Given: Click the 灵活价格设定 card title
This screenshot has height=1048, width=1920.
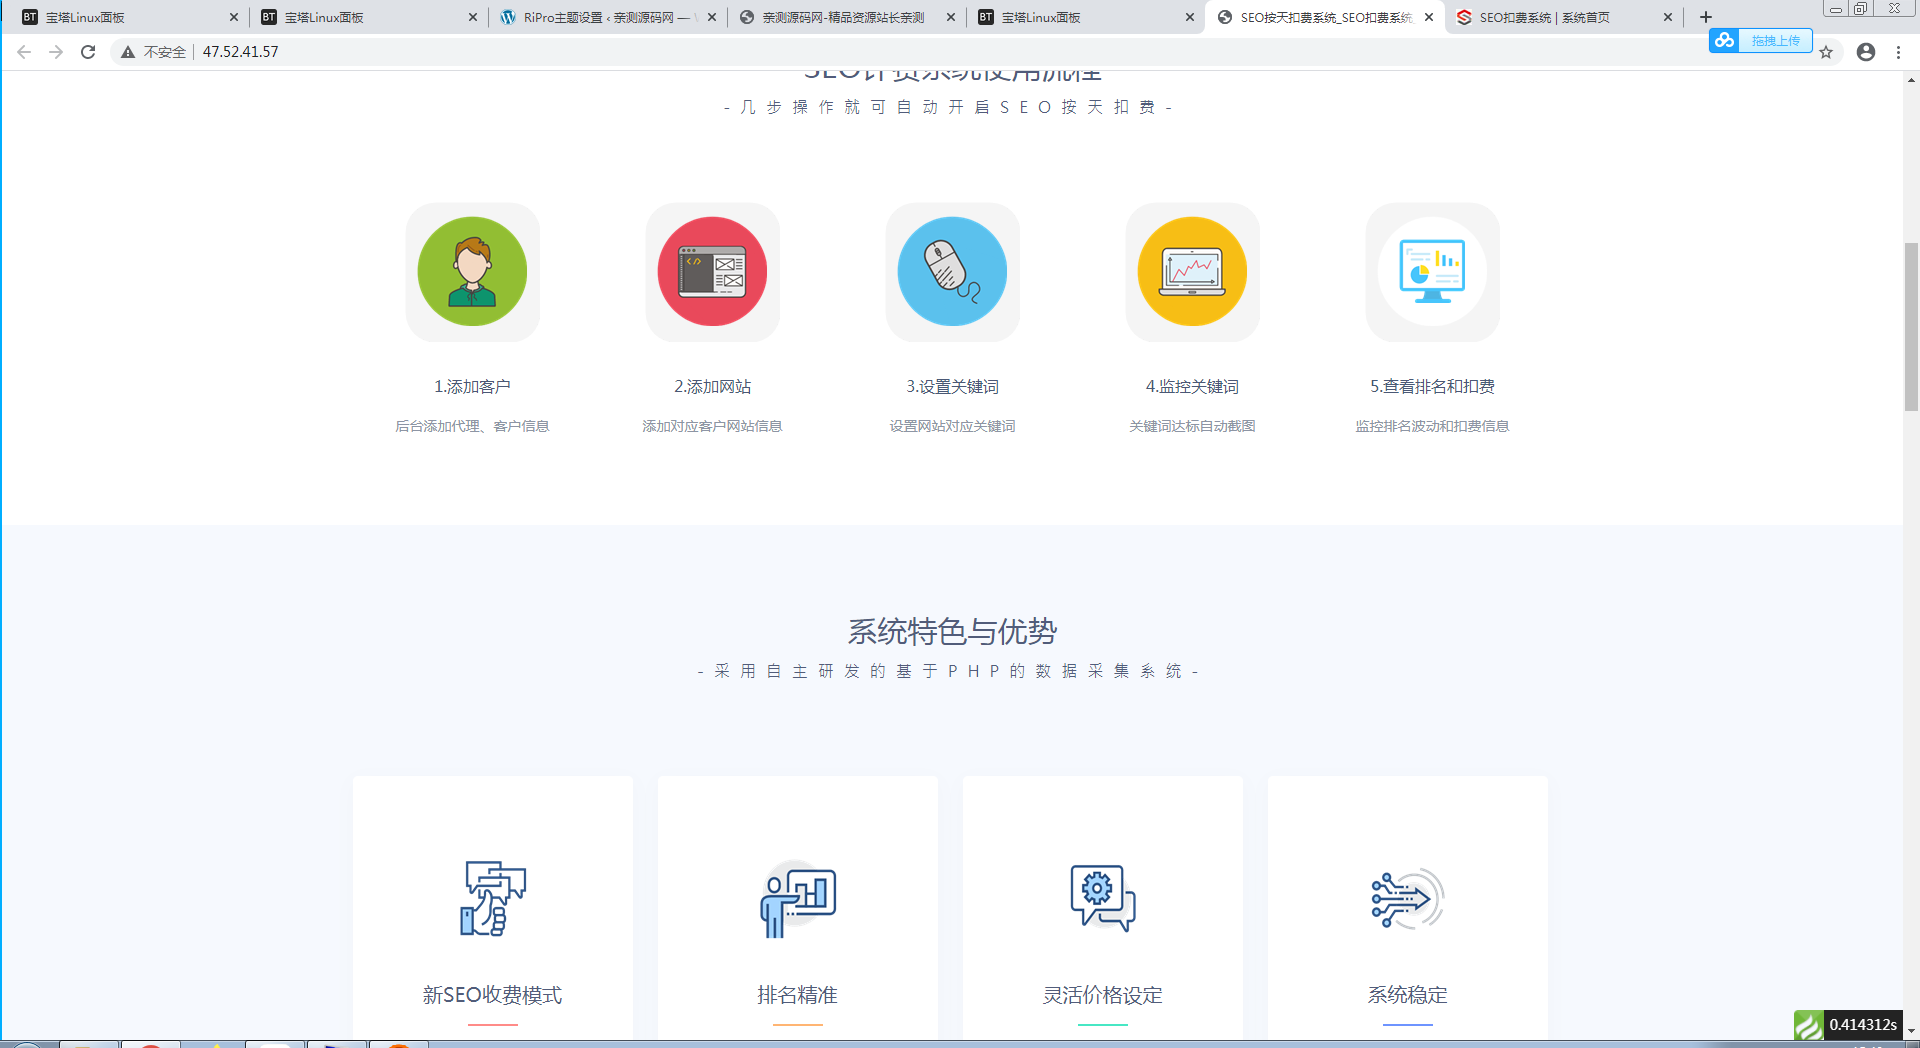Looking at the screenshot, I should pyautogui.click(x=1102, y=995).
